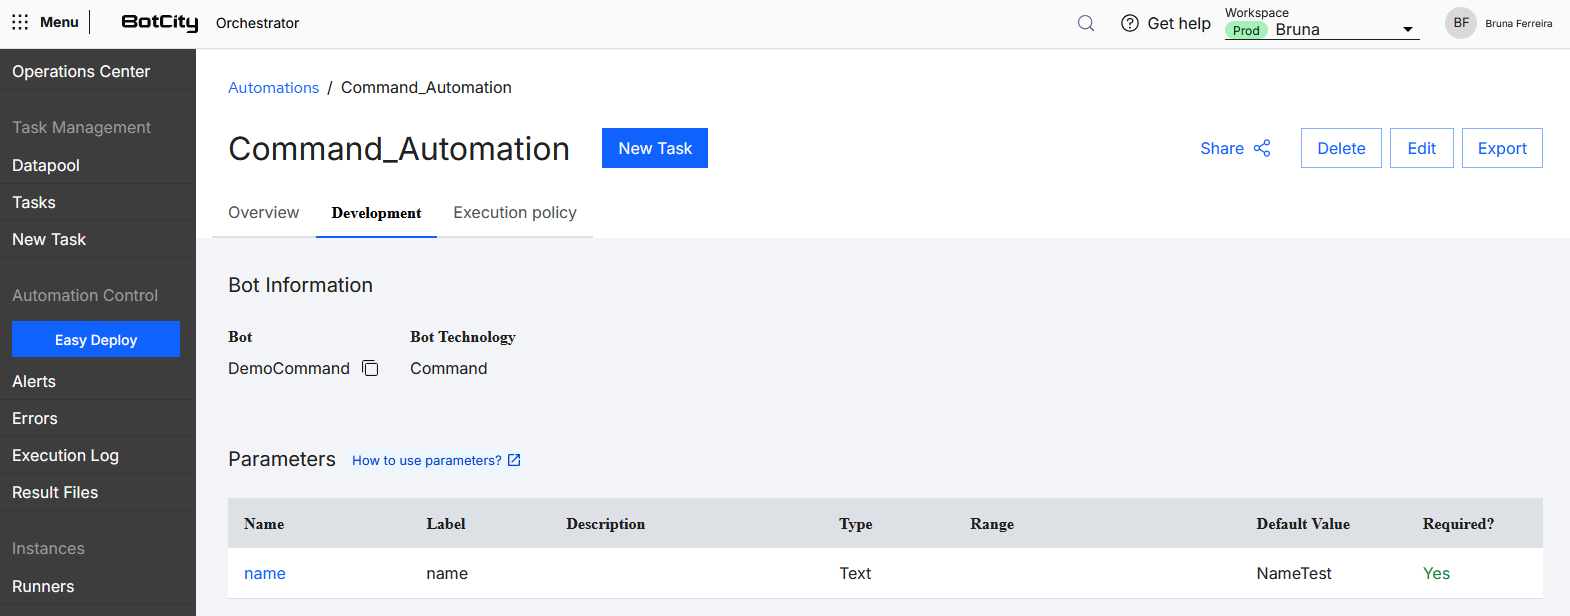Click the external link icon beside parameters help
The width and height of the screenshot is (1570, 616).
click(x=514, y=460)
